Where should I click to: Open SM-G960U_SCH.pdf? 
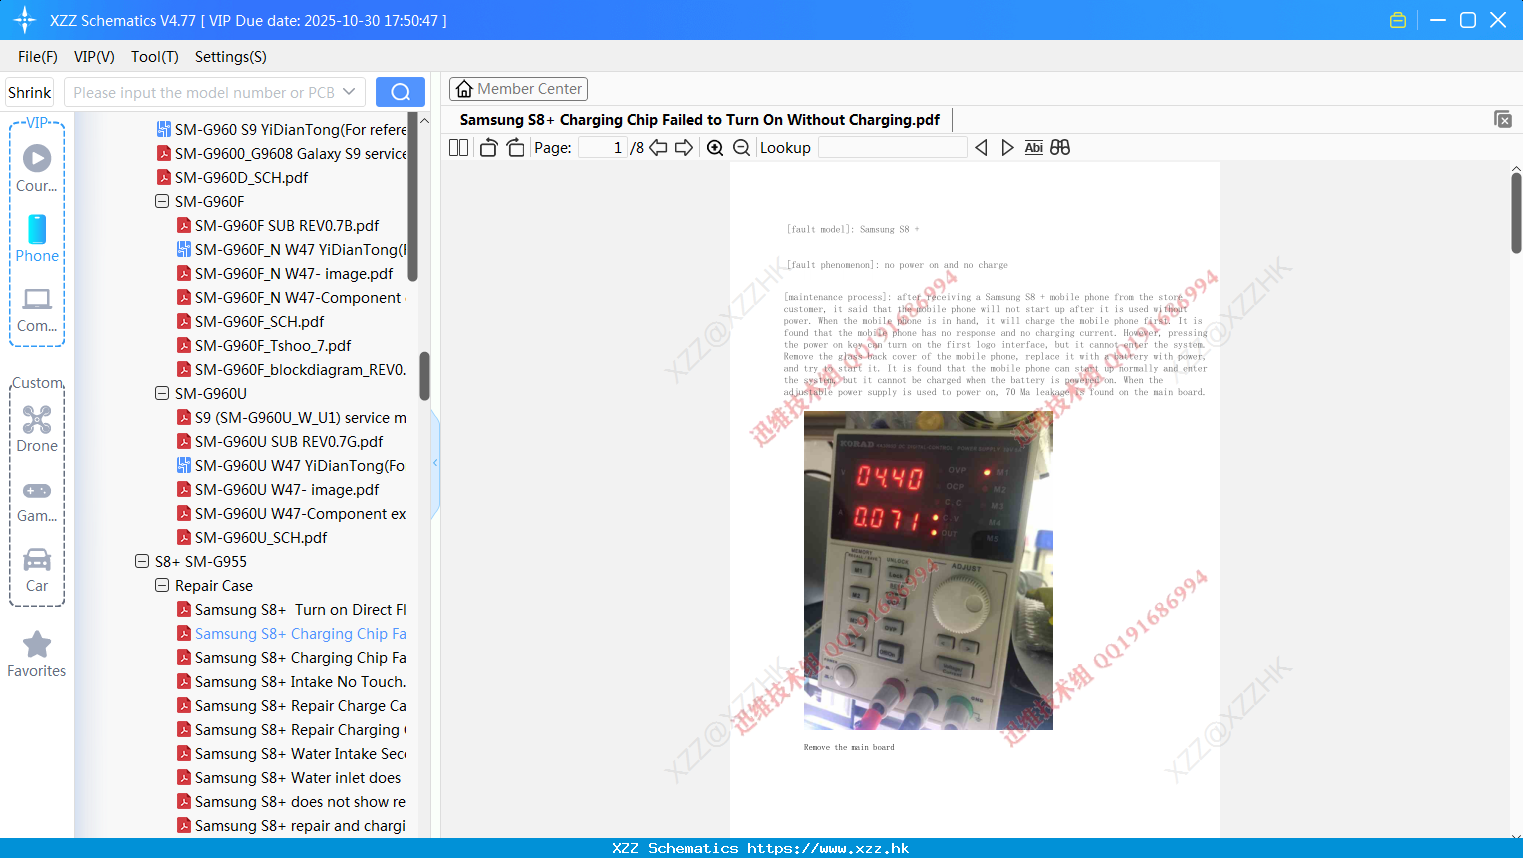pos(252,537)
